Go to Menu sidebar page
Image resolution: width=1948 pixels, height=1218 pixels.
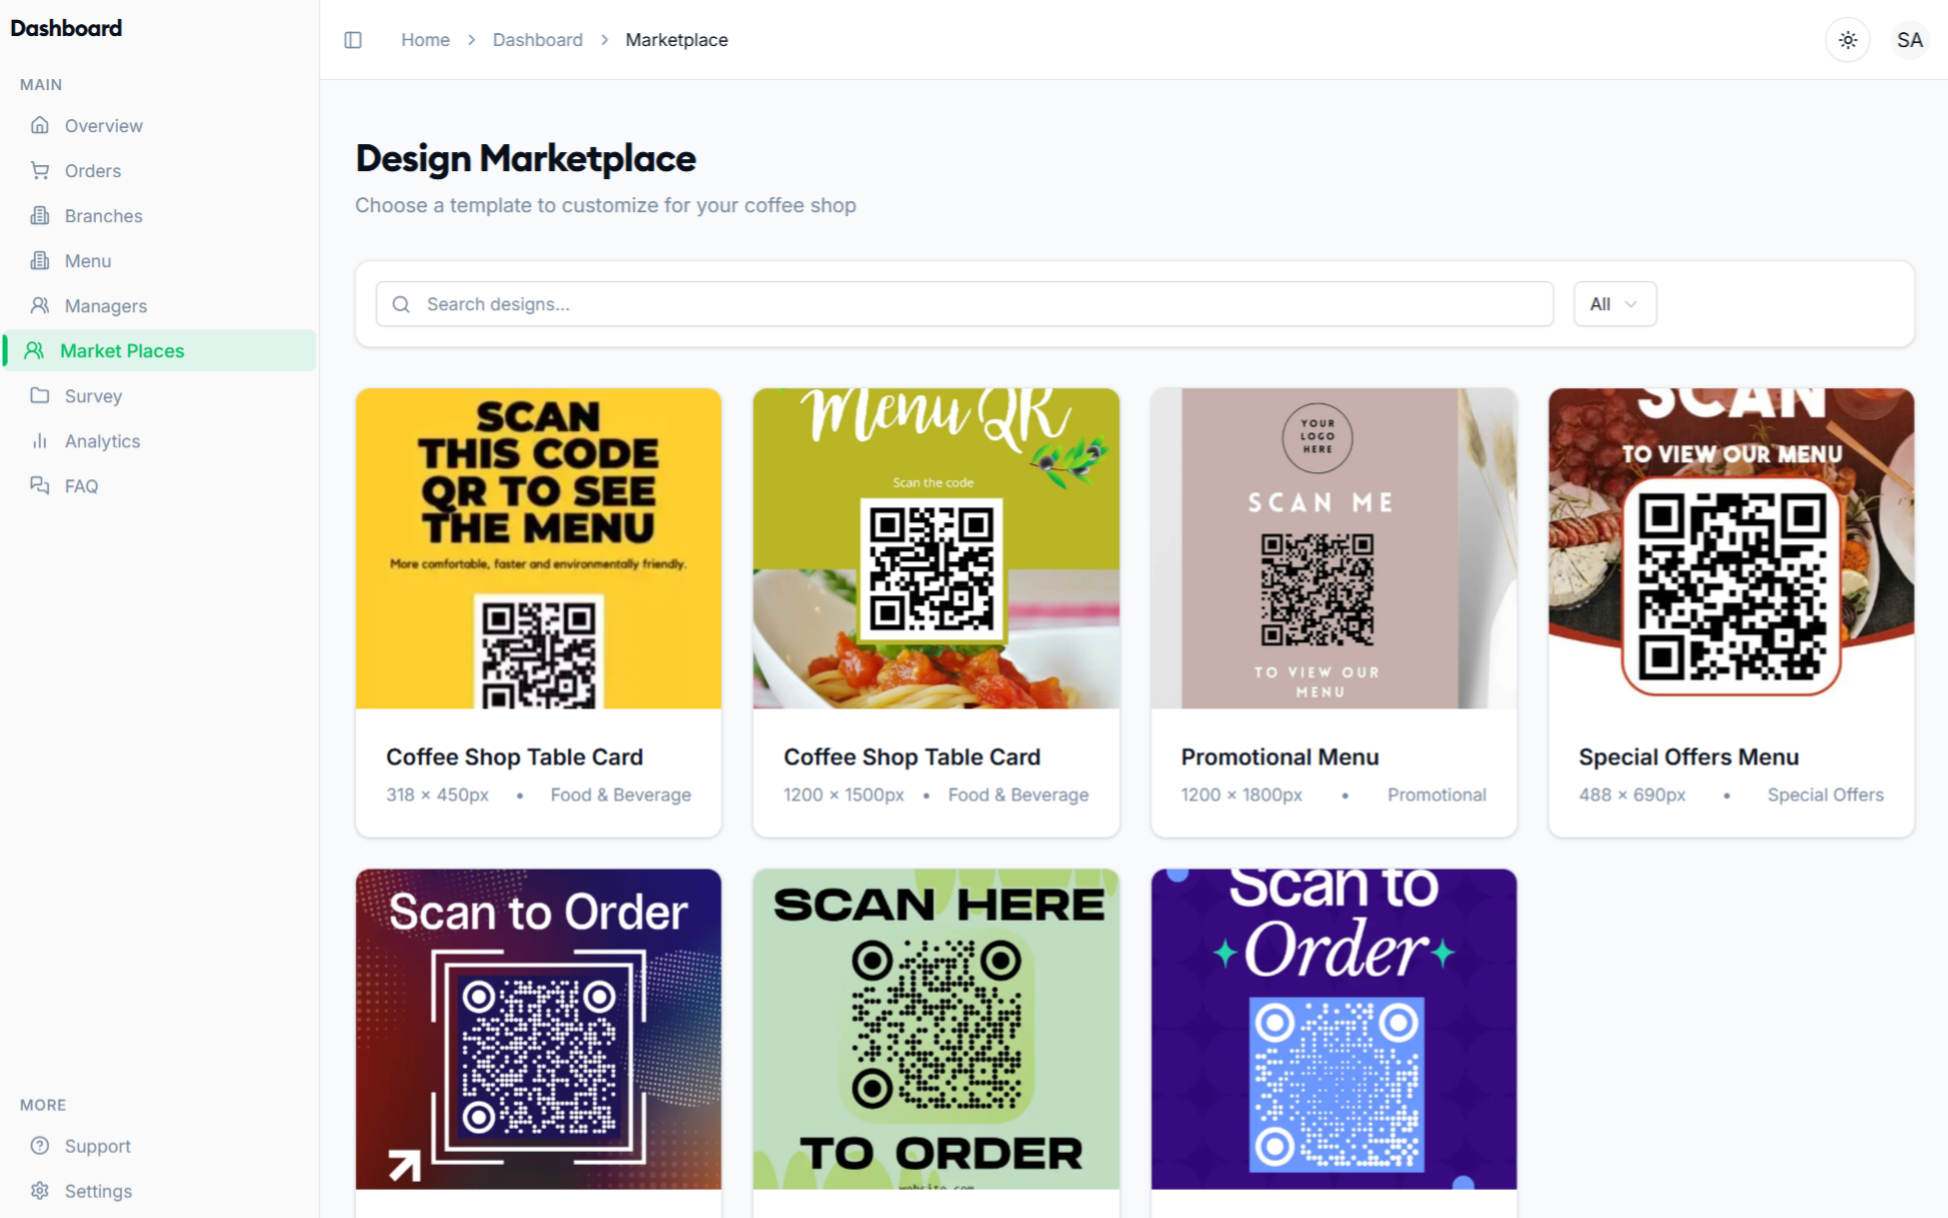(87, 261)
